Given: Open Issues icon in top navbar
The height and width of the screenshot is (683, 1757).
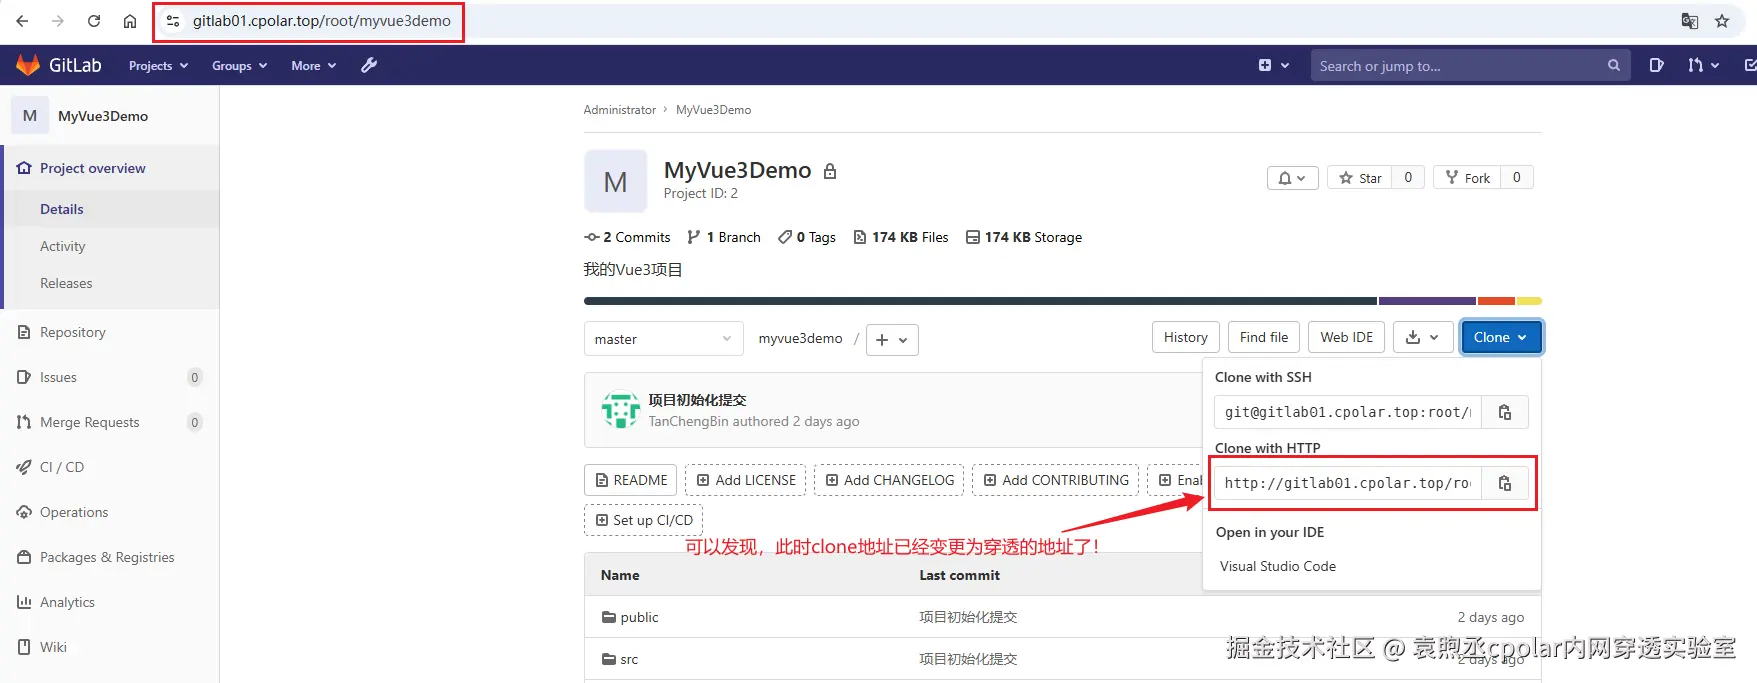Looking at the screenshot, I should (1657, 65).
